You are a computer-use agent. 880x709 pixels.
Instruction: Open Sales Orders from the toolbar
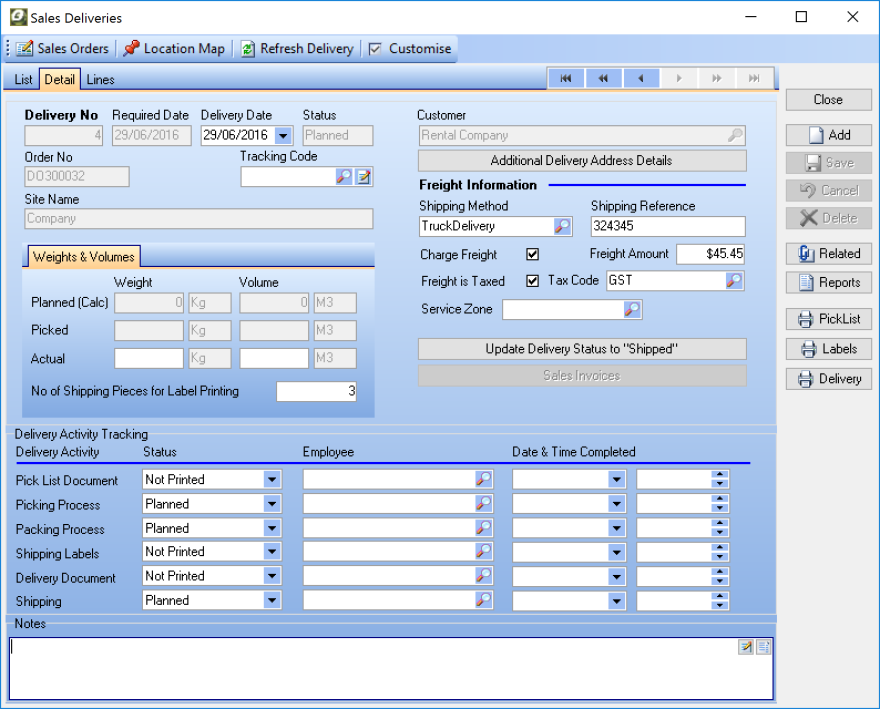click(x=62, y=49)
